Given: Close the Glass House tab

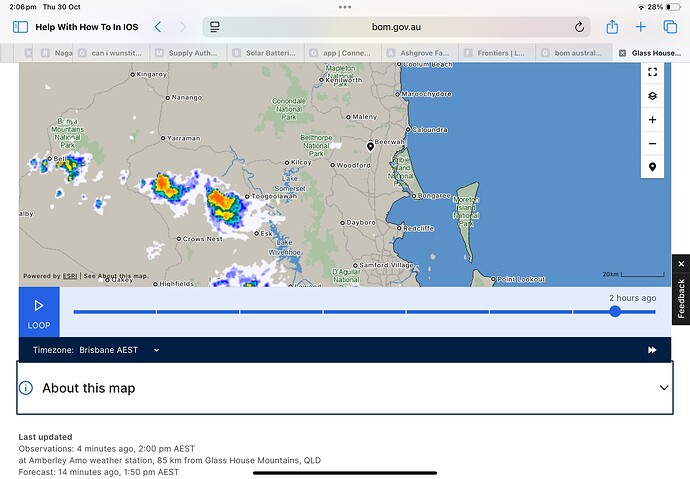Looking at the screenshot, I should click(622, 53).
